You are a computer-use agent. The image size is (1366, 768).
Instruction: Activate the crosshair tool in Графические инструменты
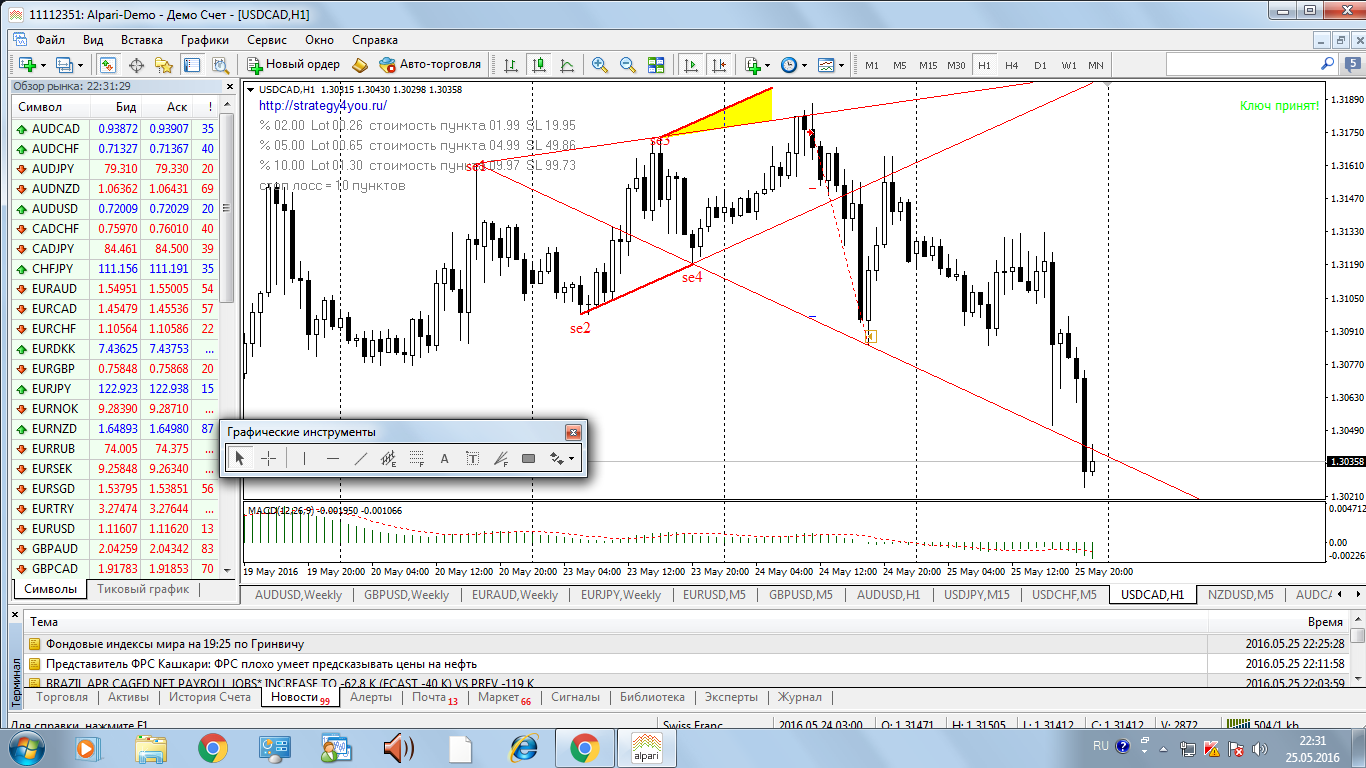coord(269,459)
